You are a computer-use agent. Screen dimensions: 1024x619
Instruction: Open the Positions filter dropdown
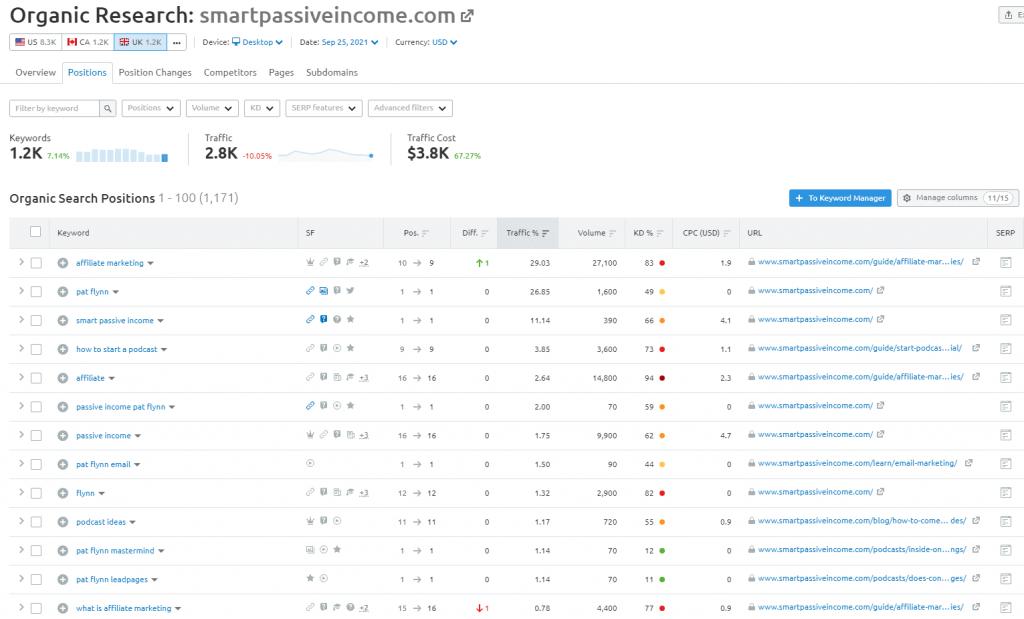pos(151,108)
